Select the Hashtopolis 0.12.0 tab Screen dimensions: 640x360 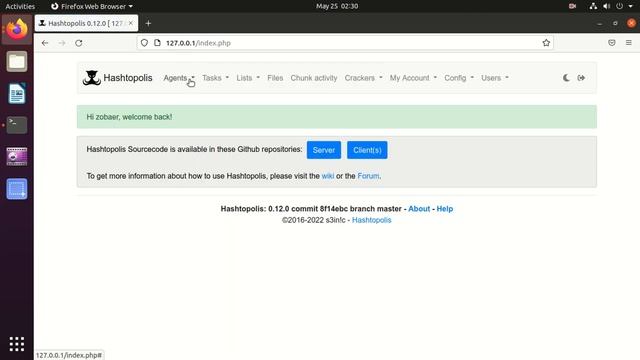click(x=86, y=23)
